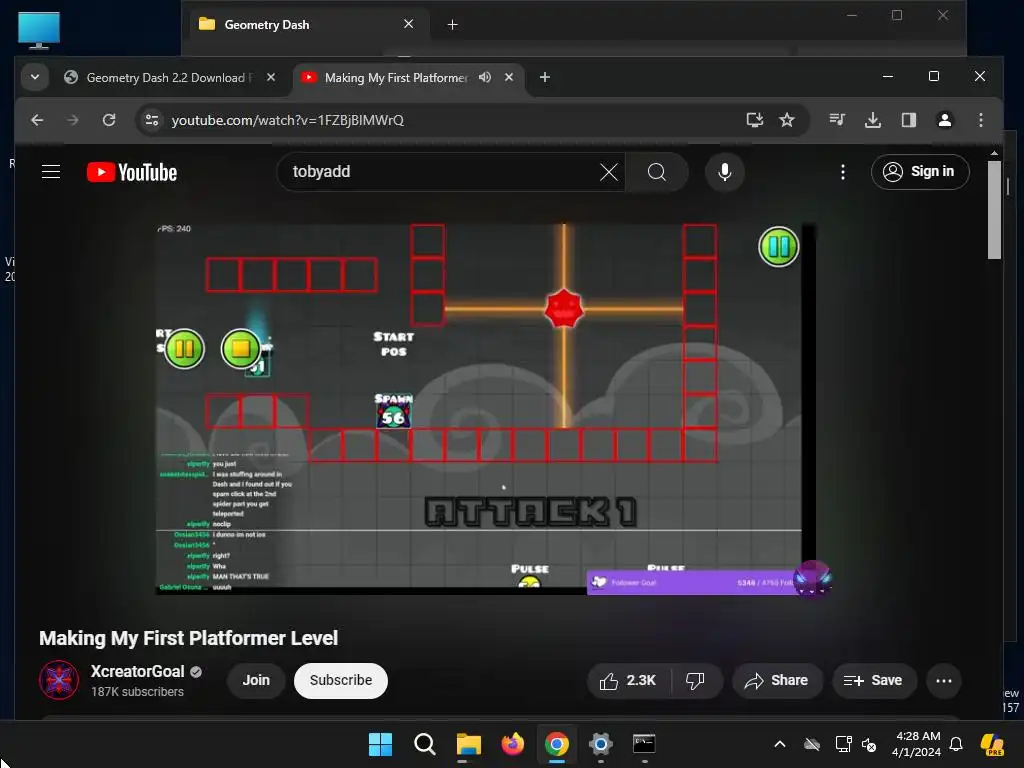The width and height of the screenshot is (1024, 768).
Task: Expand Chrome tab search dropdown
Action: 35,77
